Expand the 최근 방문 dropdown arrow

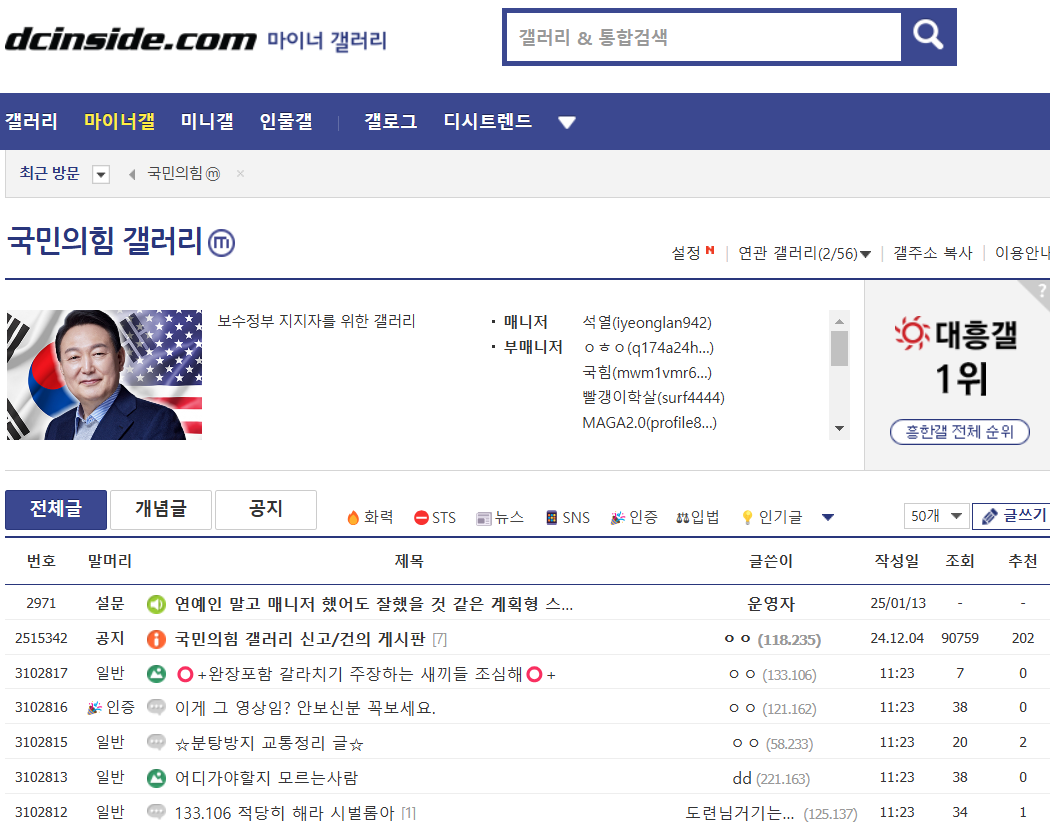pyautogui.click(x=101, y=175)
